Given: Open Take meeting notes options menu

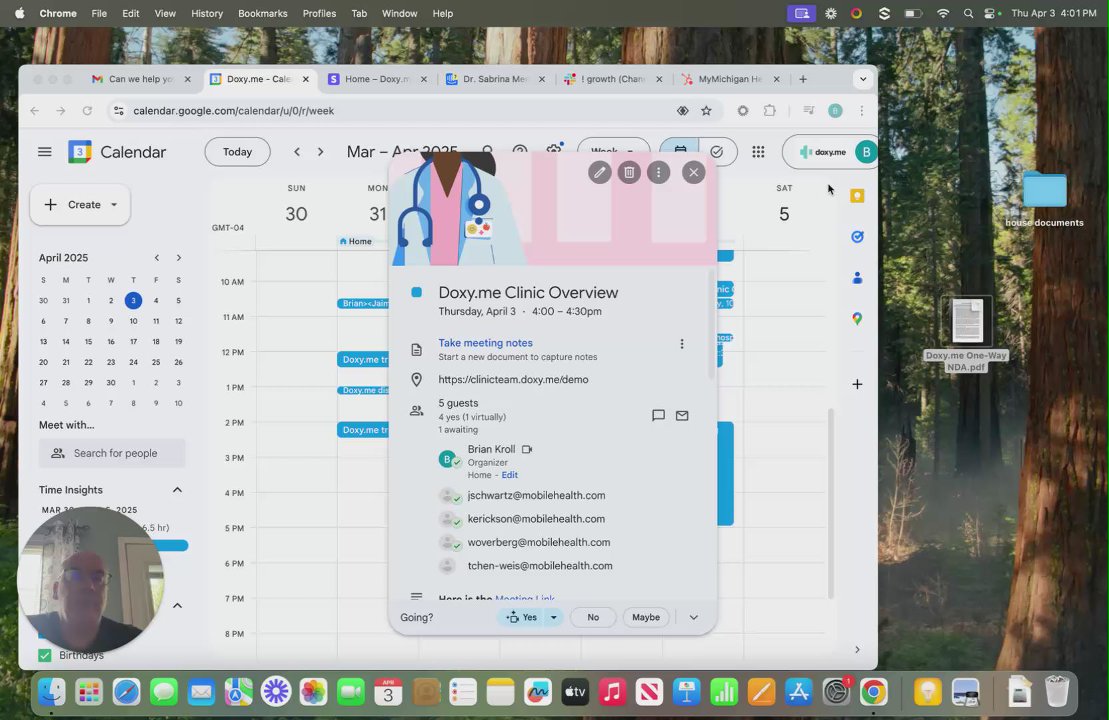Looking at the screenshot, I should click(682, 344).
